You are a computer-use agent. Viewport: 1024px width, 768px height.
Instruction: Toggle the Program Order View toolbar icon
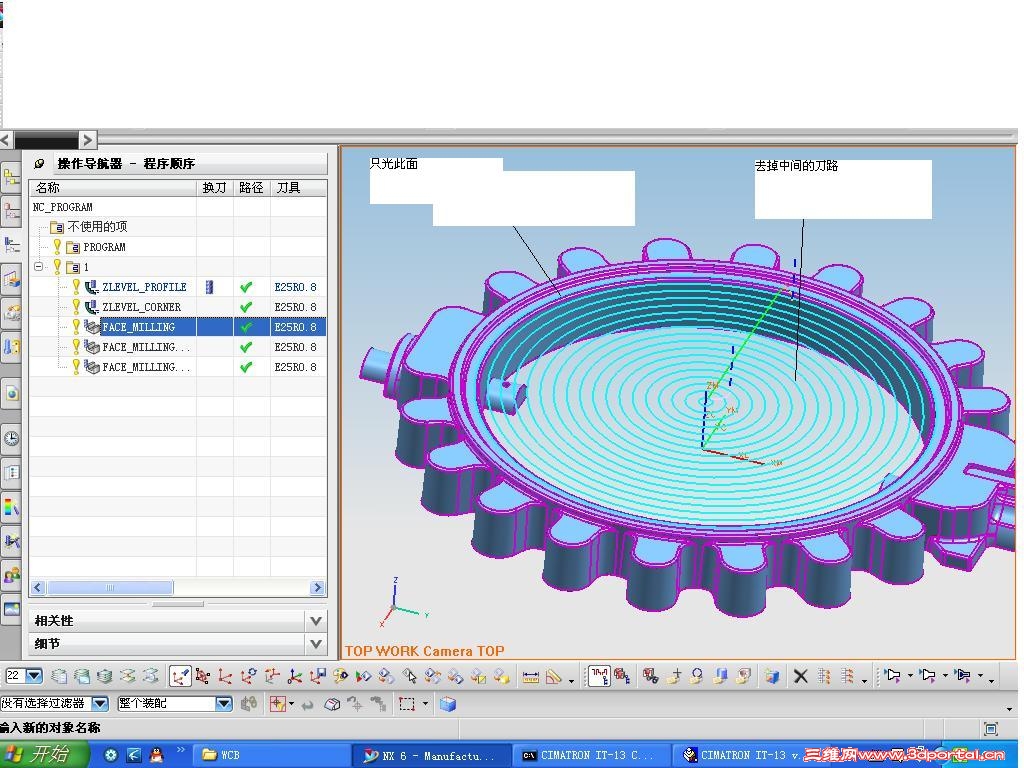point(599,676)
